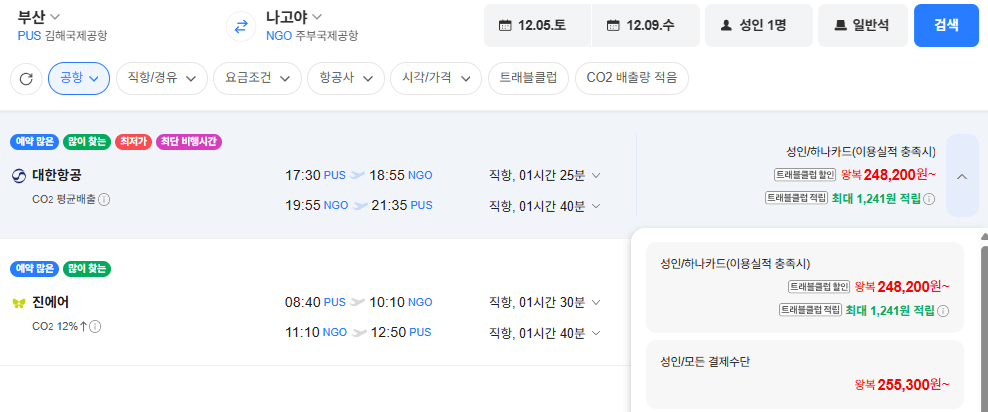Viewport: 988px width, 412px height.
Task: Expand Korean Air 17:30 outbound flight details
Action: click(596, 175)
